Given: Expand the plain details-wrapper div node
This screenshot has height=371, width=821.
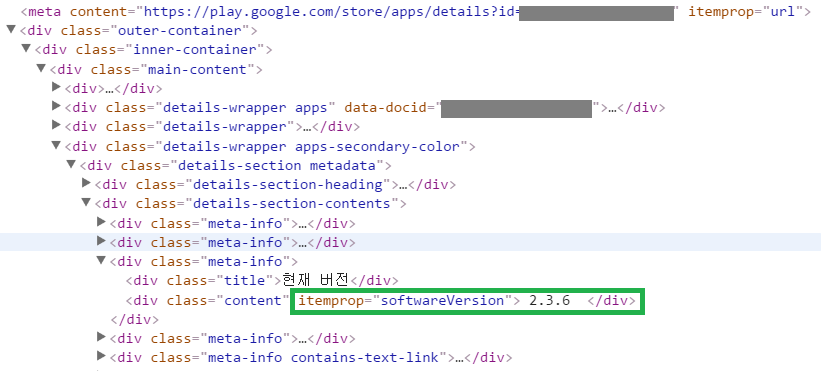Looking at the screenshot, I should (57, 126).
